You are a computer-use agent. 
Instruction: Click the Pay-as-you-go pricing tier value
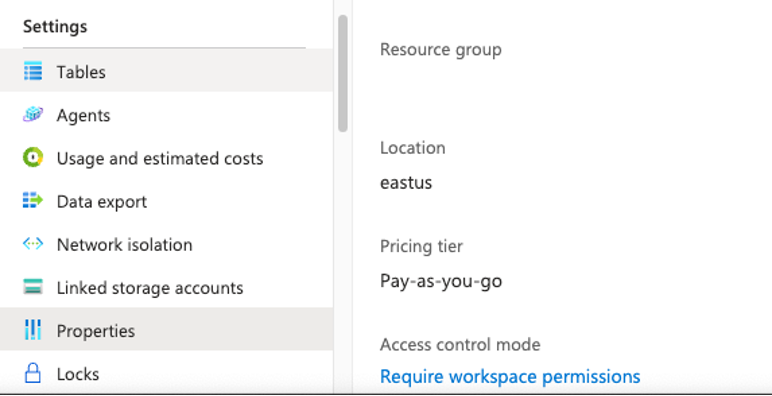tap(441, 281)
